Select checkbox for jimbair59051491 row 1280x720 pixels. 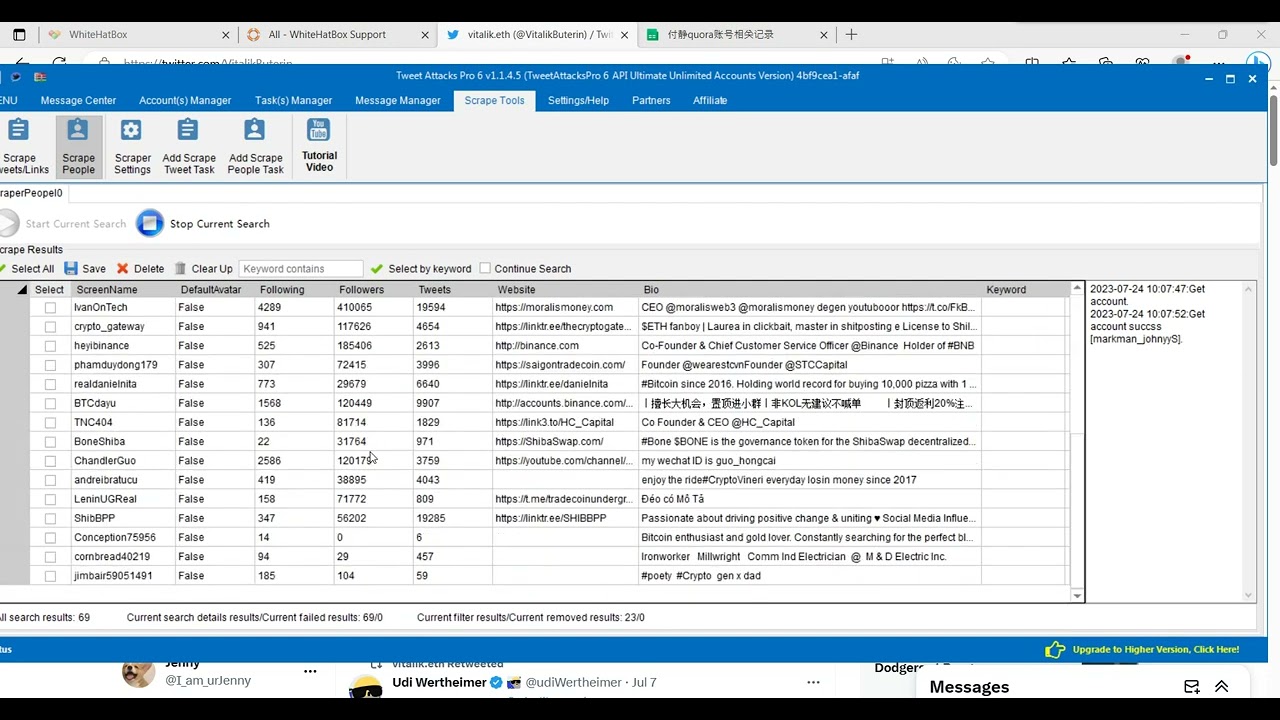[50, 576]
